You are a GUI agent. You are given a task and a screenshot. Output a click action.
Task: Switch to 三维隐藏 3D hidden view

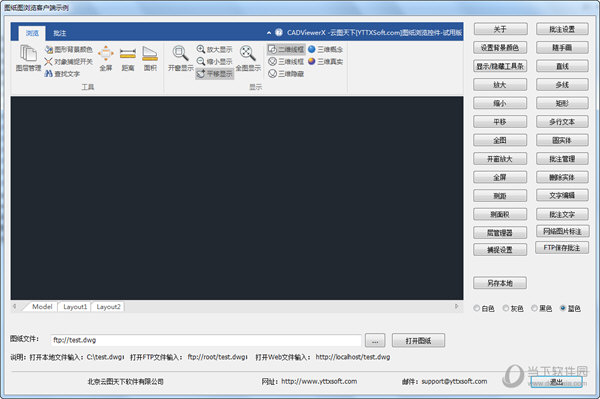point(286,74)
